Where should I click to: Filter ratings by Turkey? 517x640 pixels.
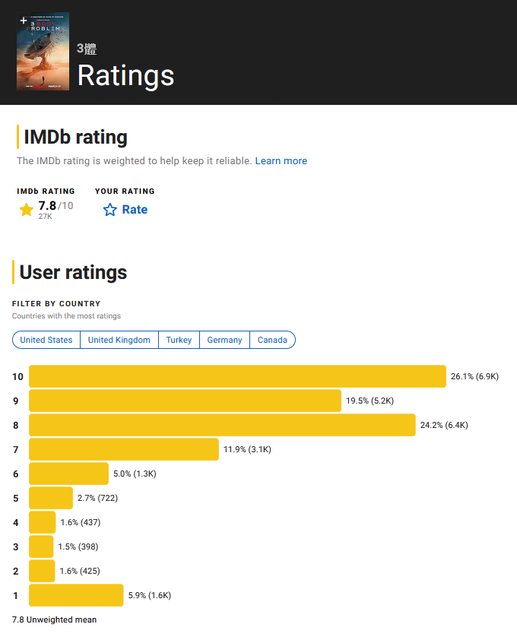pos(179,340)
